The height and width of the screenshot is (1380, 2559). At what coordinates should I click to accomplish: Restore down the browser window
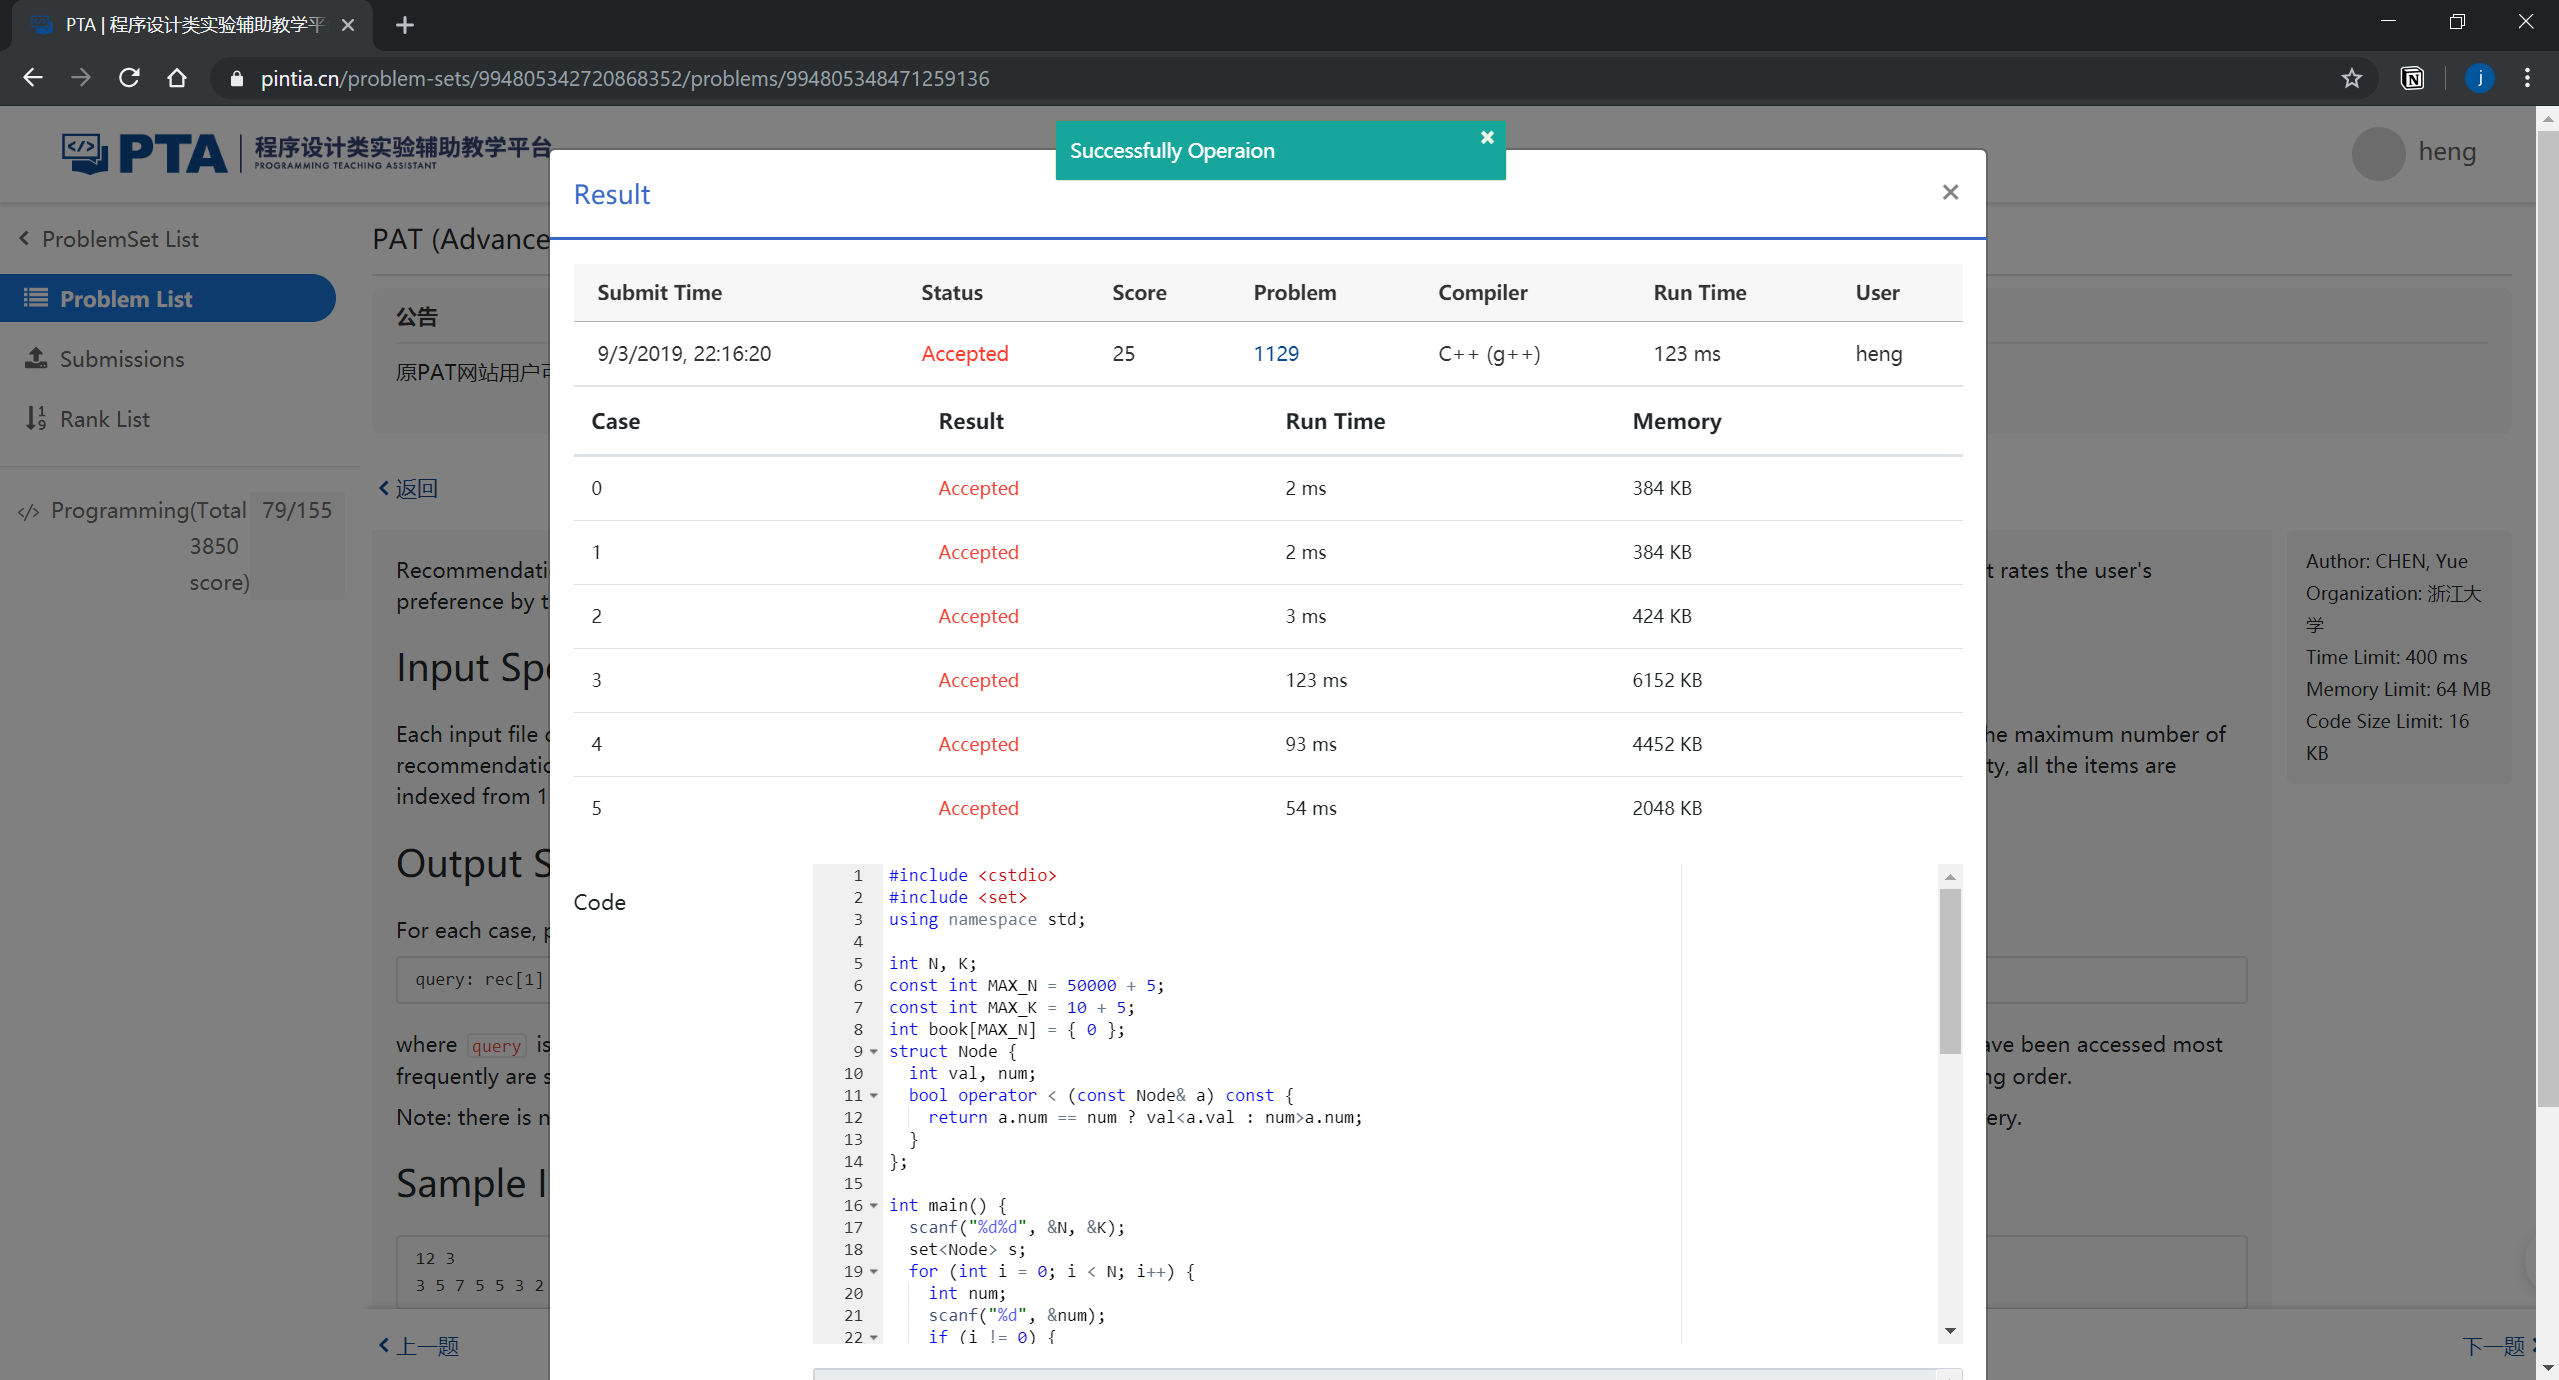click(x=2457, y=22)
